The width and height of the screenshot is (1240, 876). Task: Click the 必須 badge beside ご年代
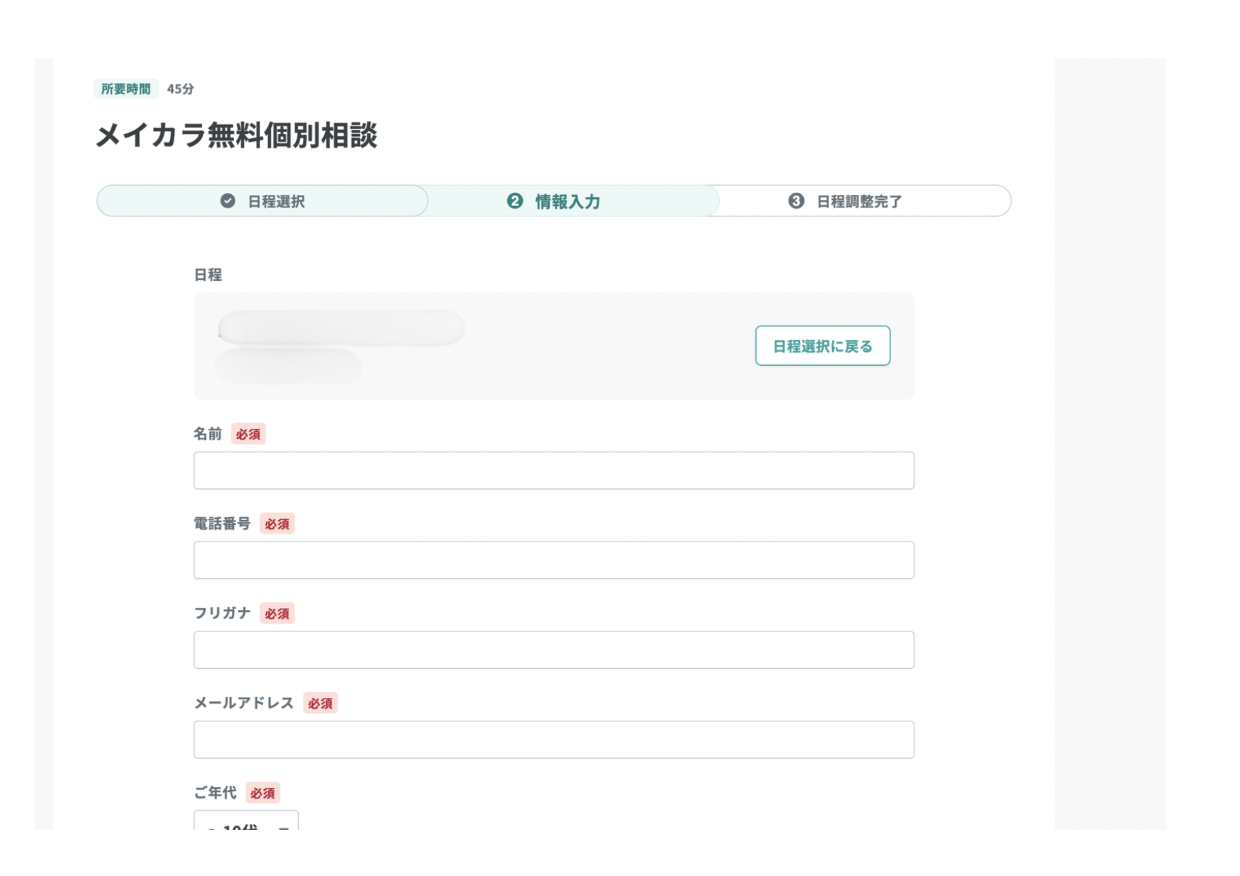262,793
